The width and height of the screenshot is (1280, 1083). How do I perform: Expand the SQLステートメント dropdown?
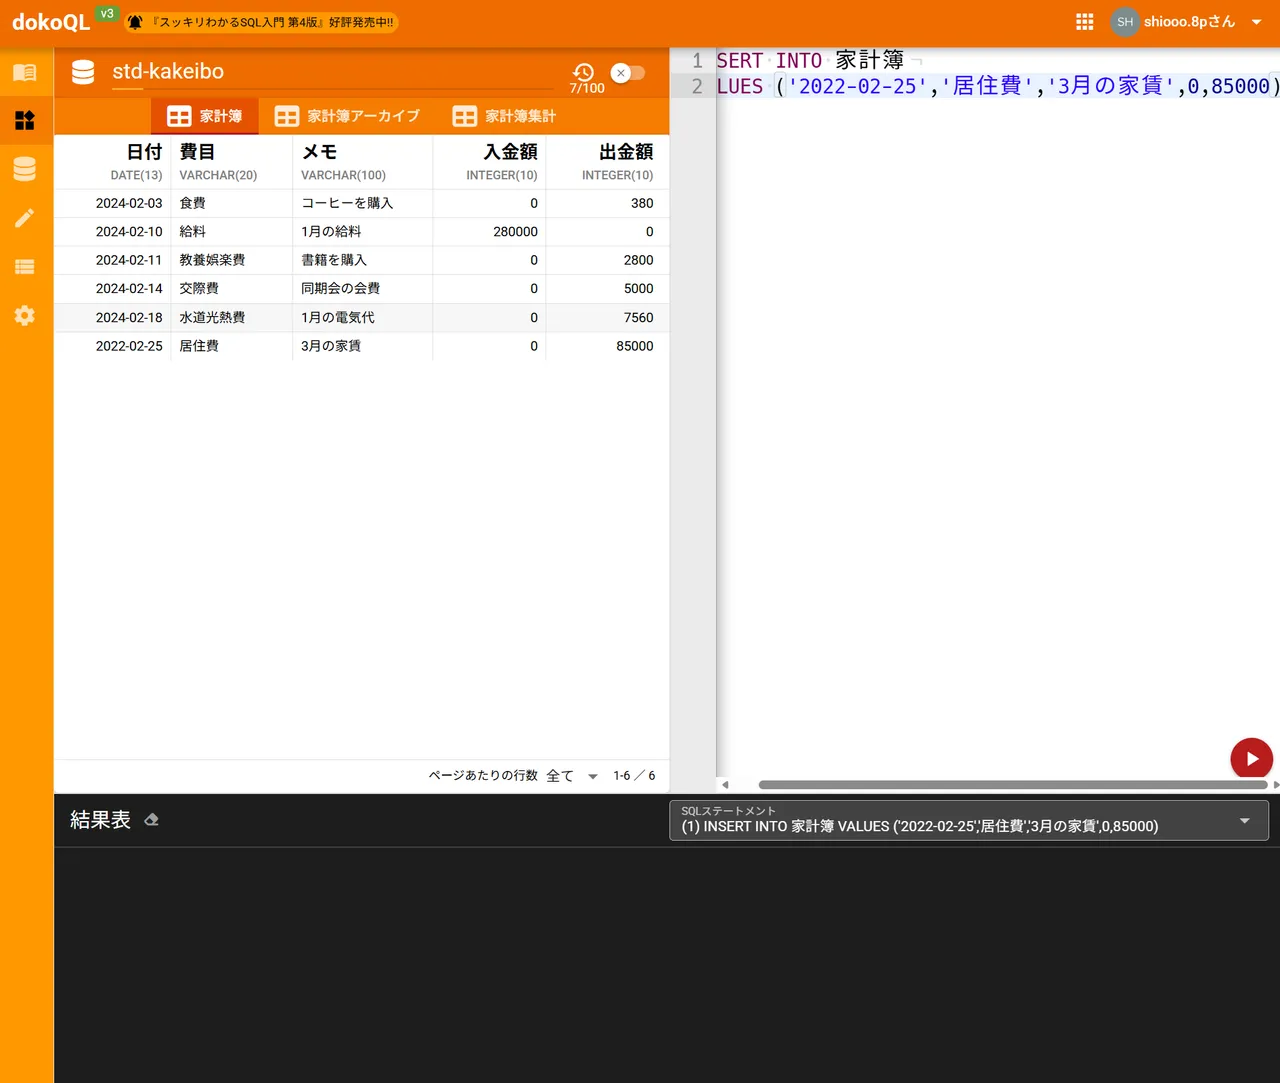tap(1244, 821)
